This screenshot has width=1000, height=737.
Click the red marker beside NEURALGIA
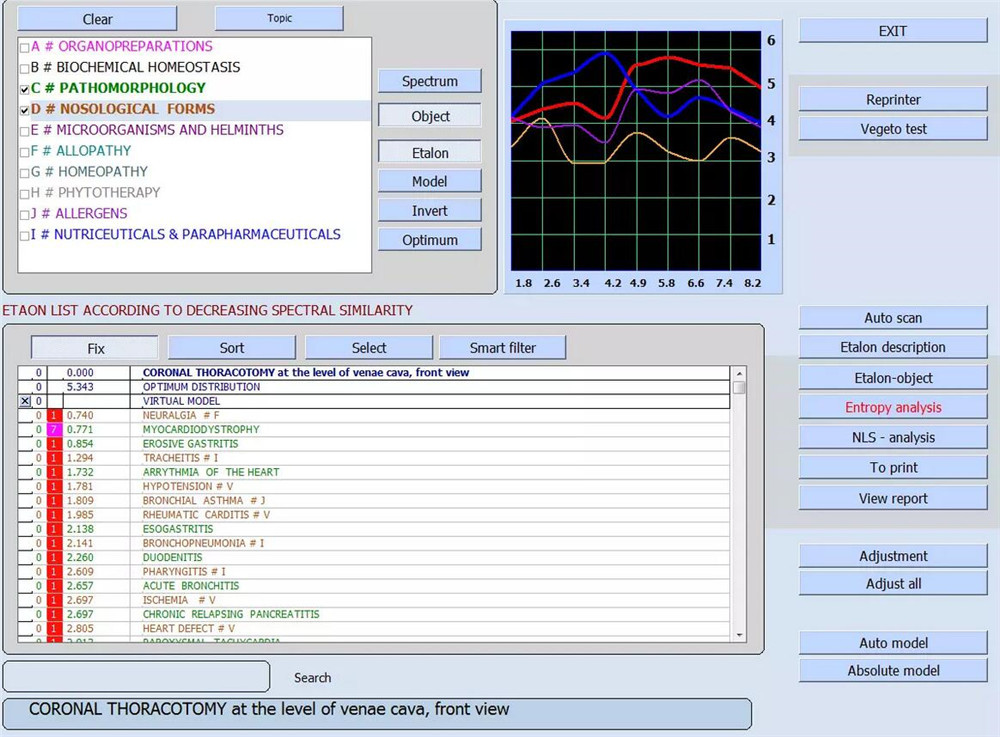(56, 415)
